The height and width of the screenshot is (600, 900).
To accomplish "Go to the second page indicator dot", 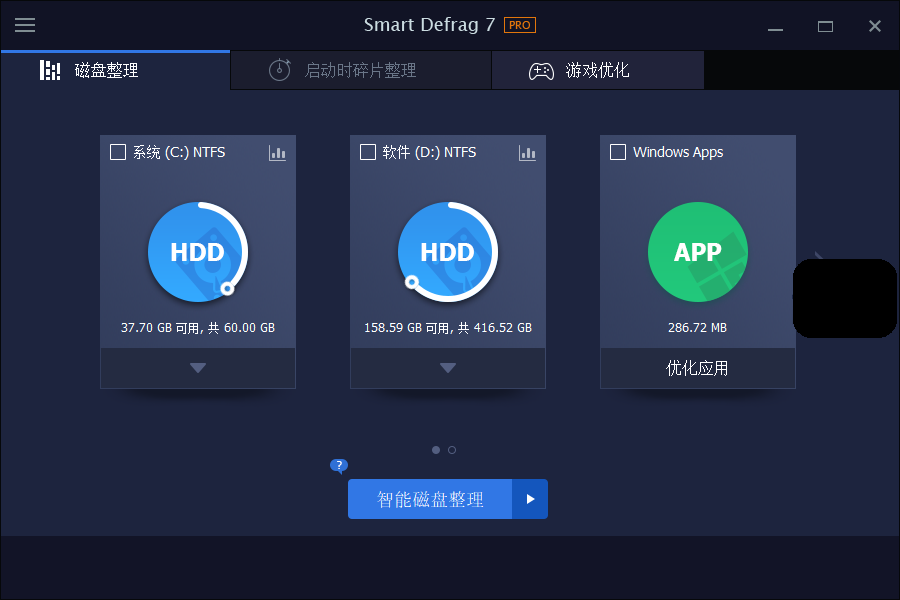I will point(452,450).
